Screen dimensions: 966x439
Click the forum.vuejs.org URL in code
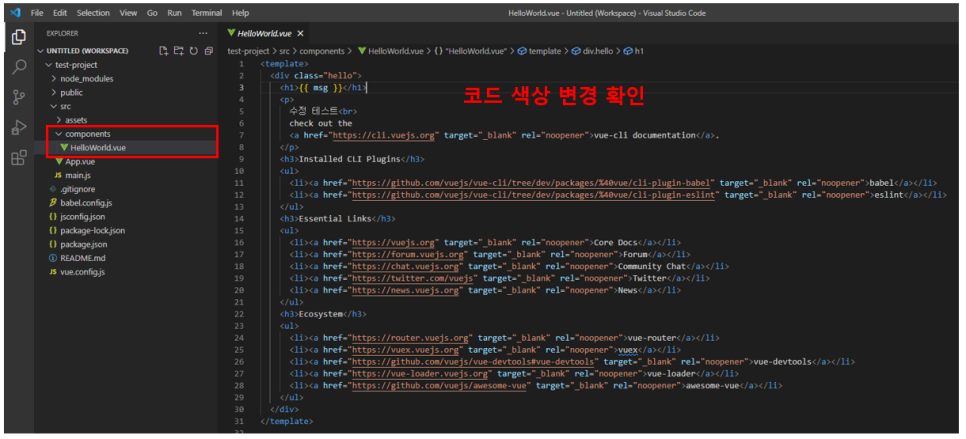(x=408, y=254)
